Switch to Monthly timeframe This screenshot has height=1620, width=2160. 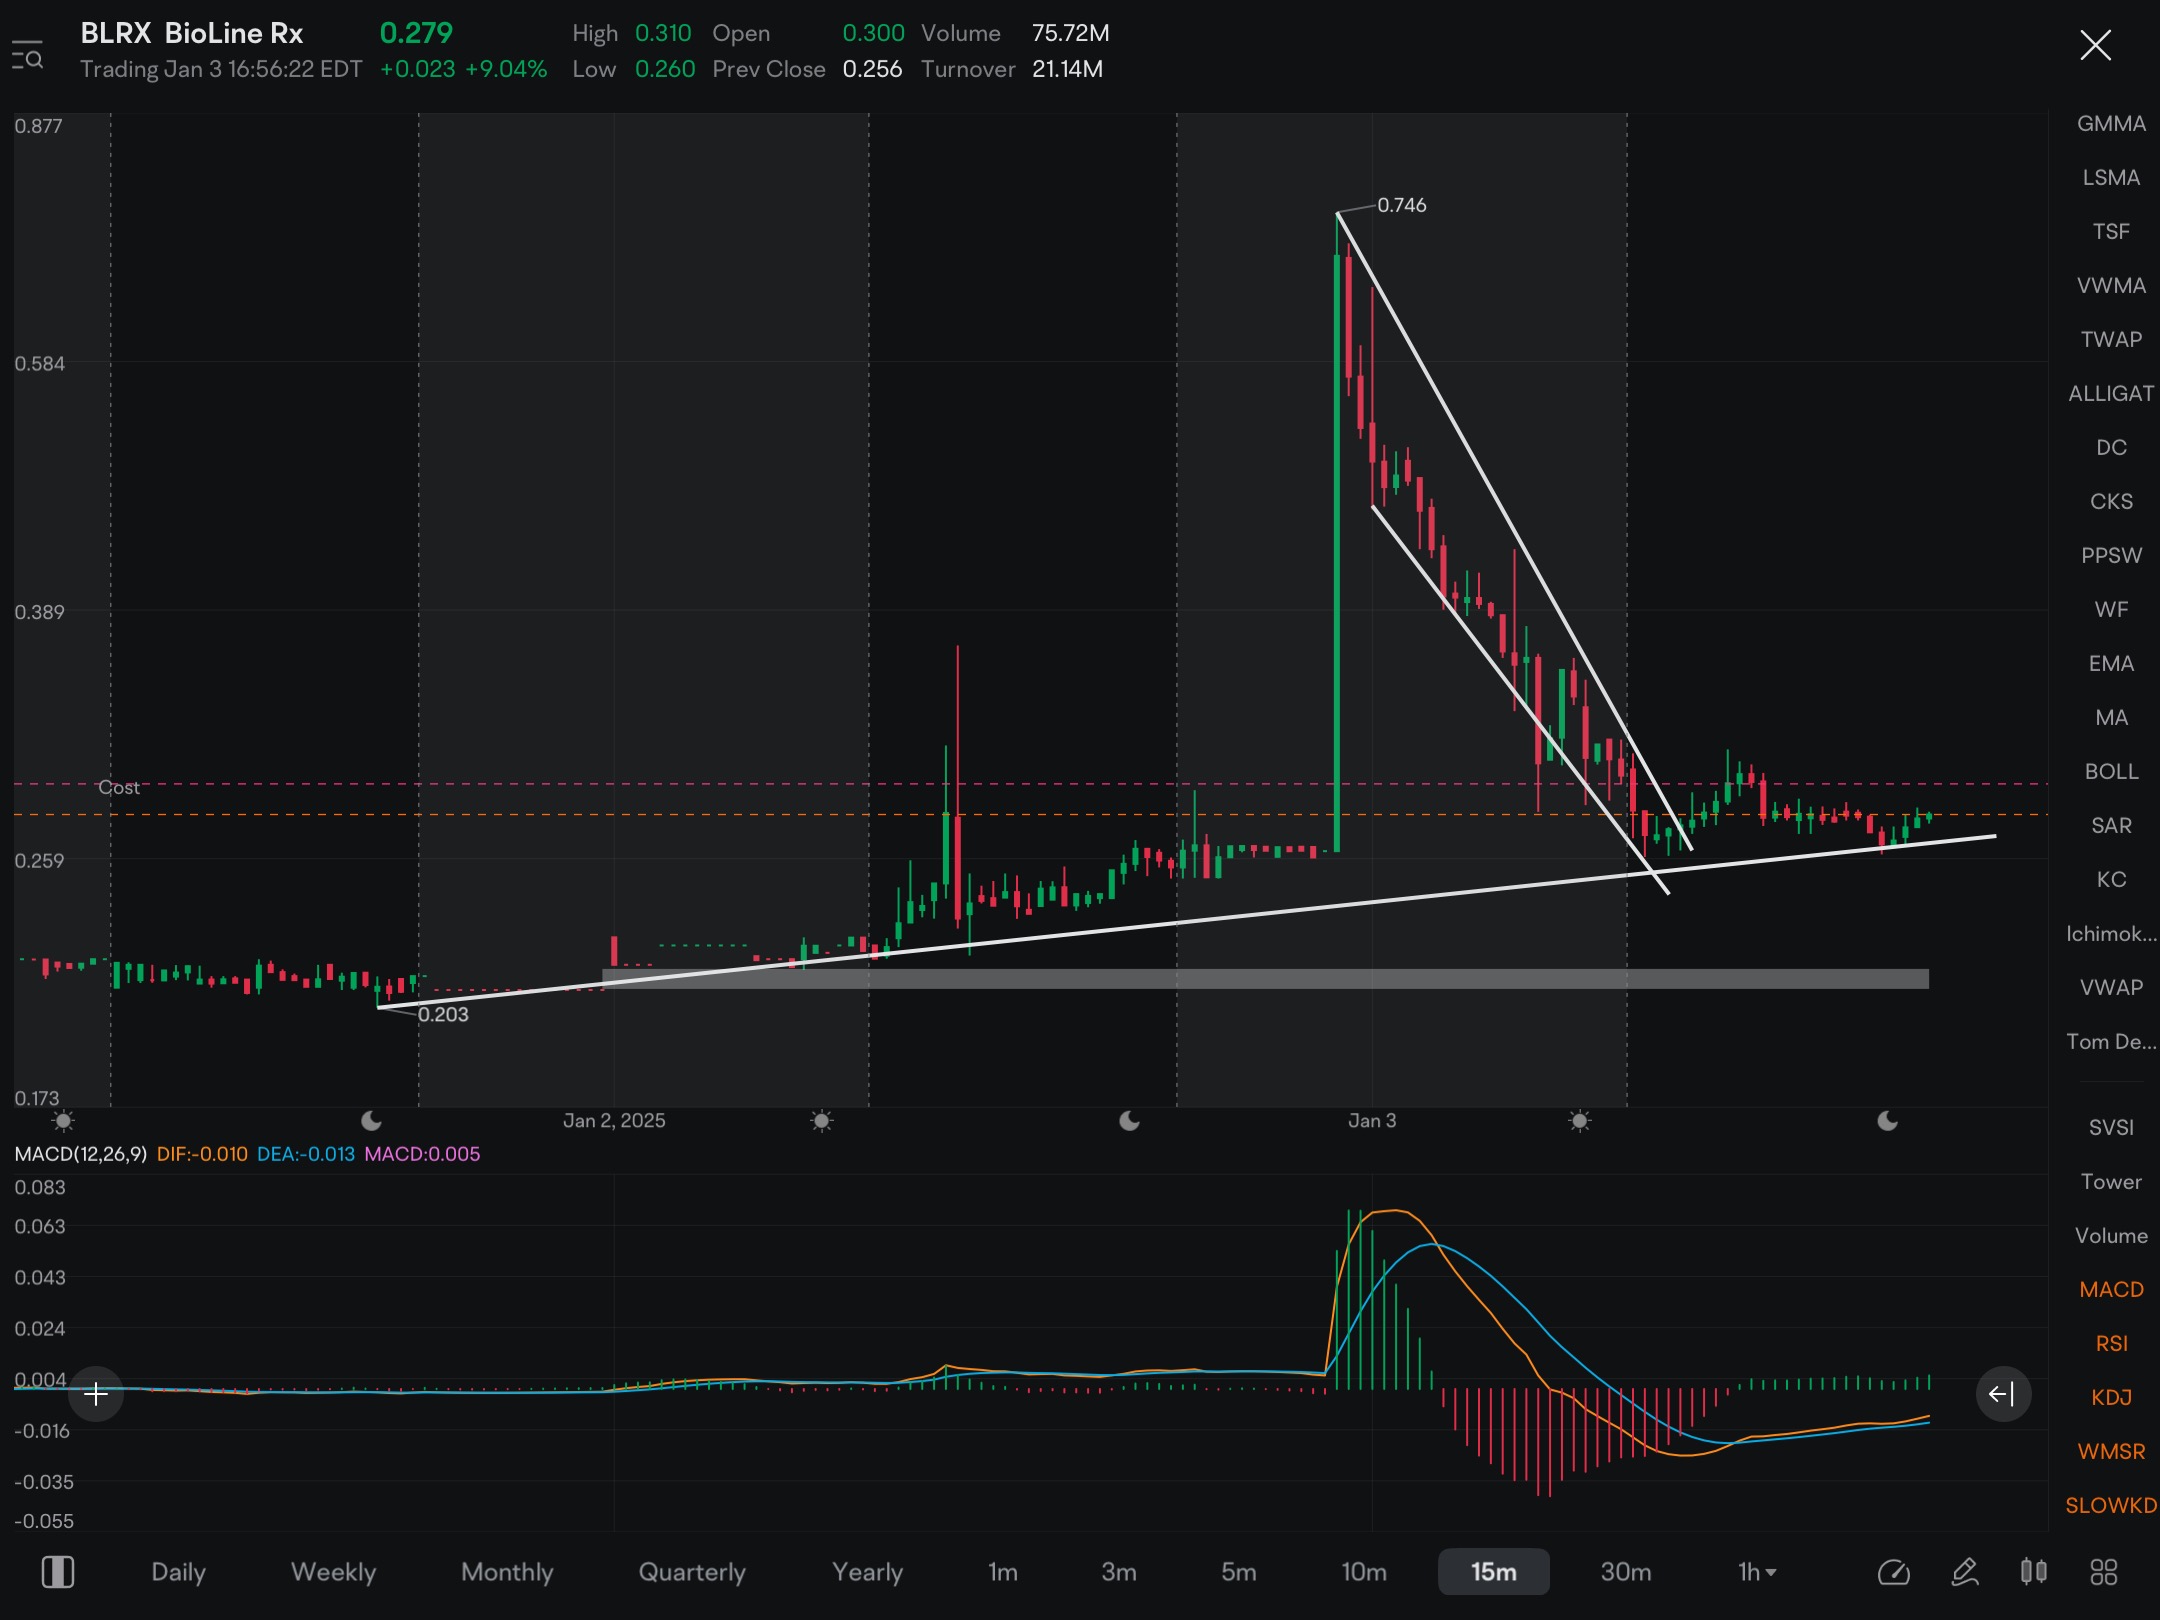507,1572
